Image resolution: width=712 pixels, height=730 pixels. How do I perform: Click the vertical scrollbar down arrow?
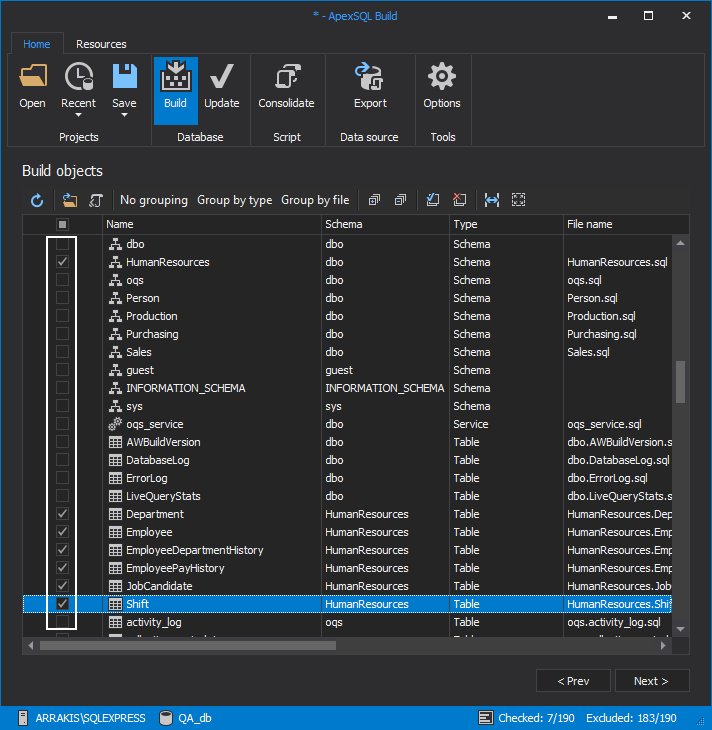(680, 629)
